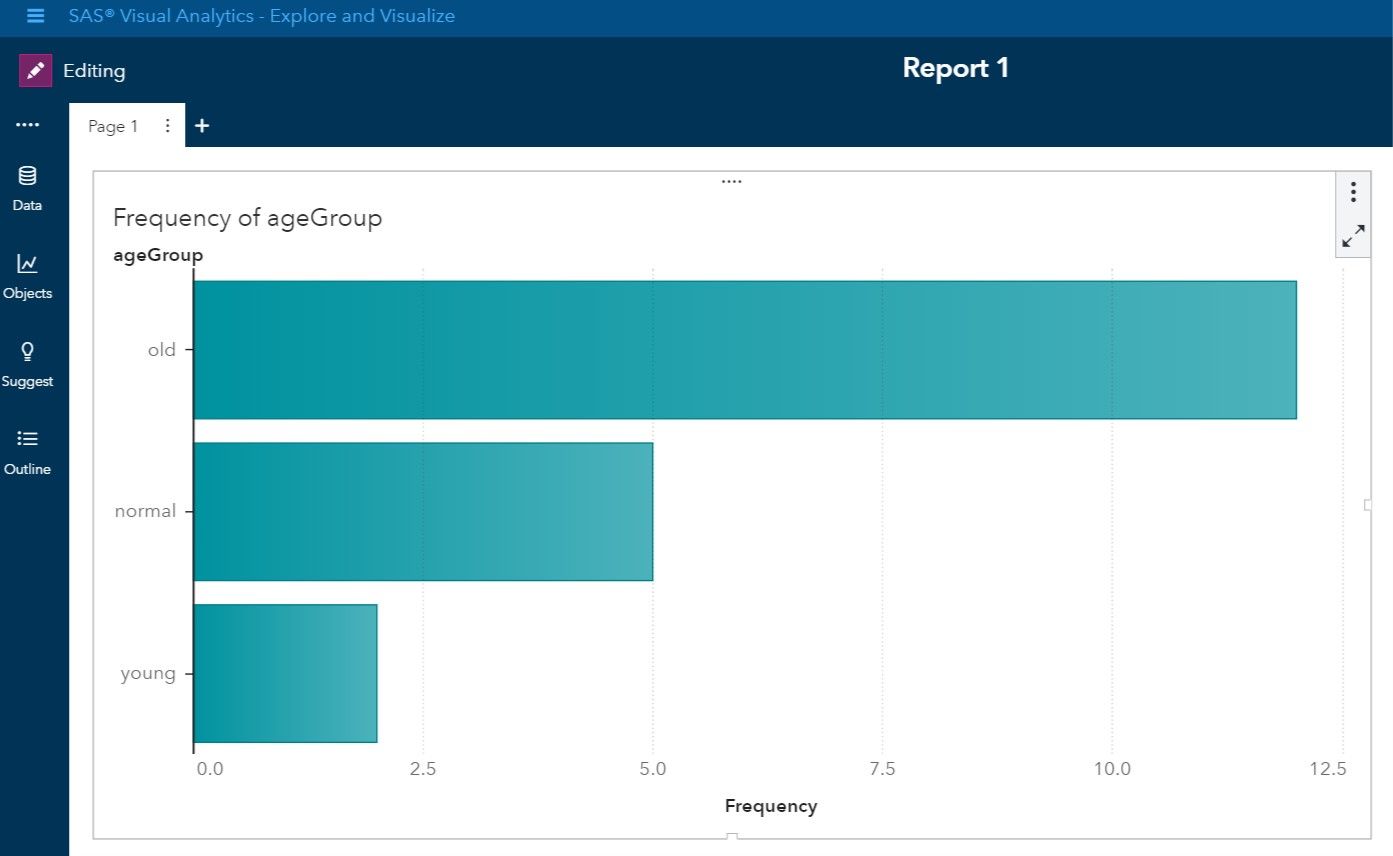This screenshot has width=1393, height=856.
Task: Open the Suggest panel
Action: point(27,364)
